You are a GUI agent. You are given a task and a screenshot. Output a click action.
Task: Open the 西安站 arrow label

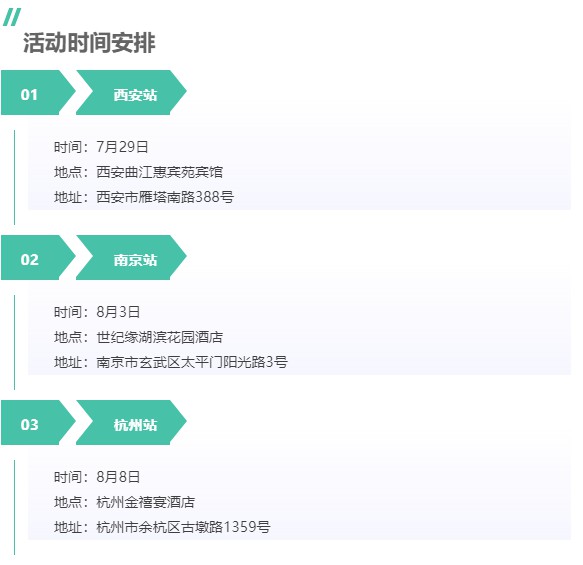(131, 93)
